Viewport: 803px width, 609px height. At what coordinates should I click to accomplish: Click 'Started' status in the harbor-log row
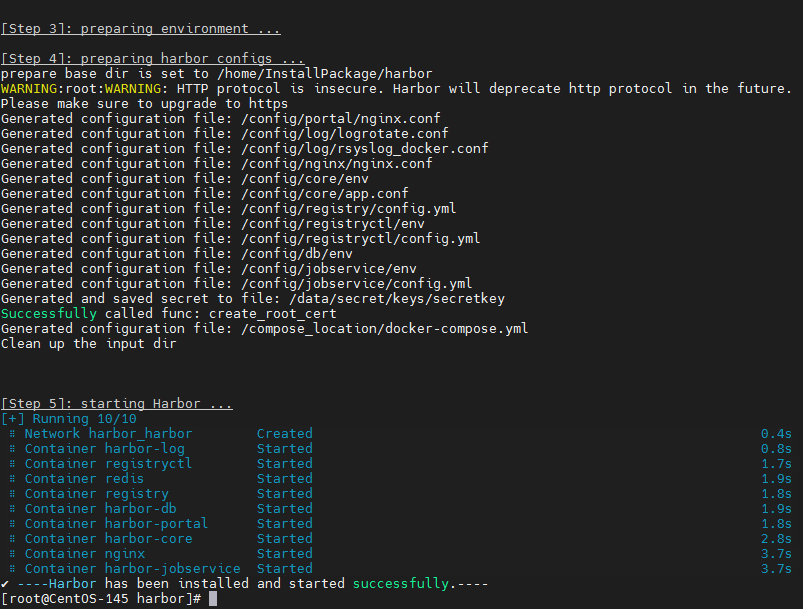click(x=285, y=449)
